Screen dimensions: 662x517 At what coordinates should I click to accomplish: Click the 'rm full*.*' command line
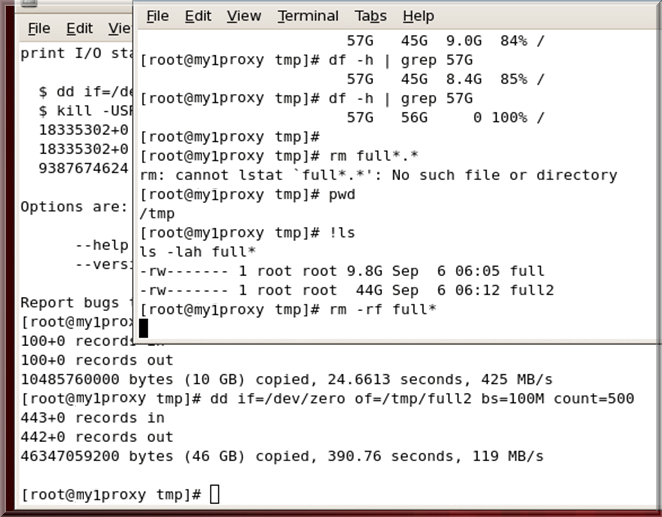point(279,156)
